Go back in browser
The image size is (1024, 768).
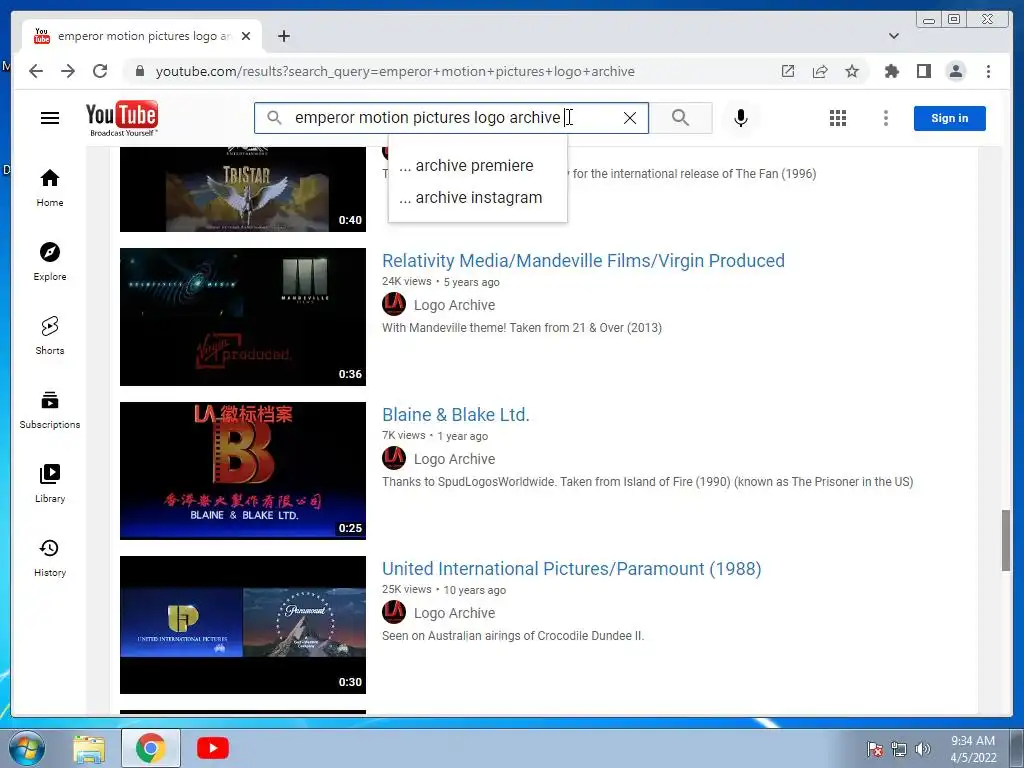pos(36,71)
